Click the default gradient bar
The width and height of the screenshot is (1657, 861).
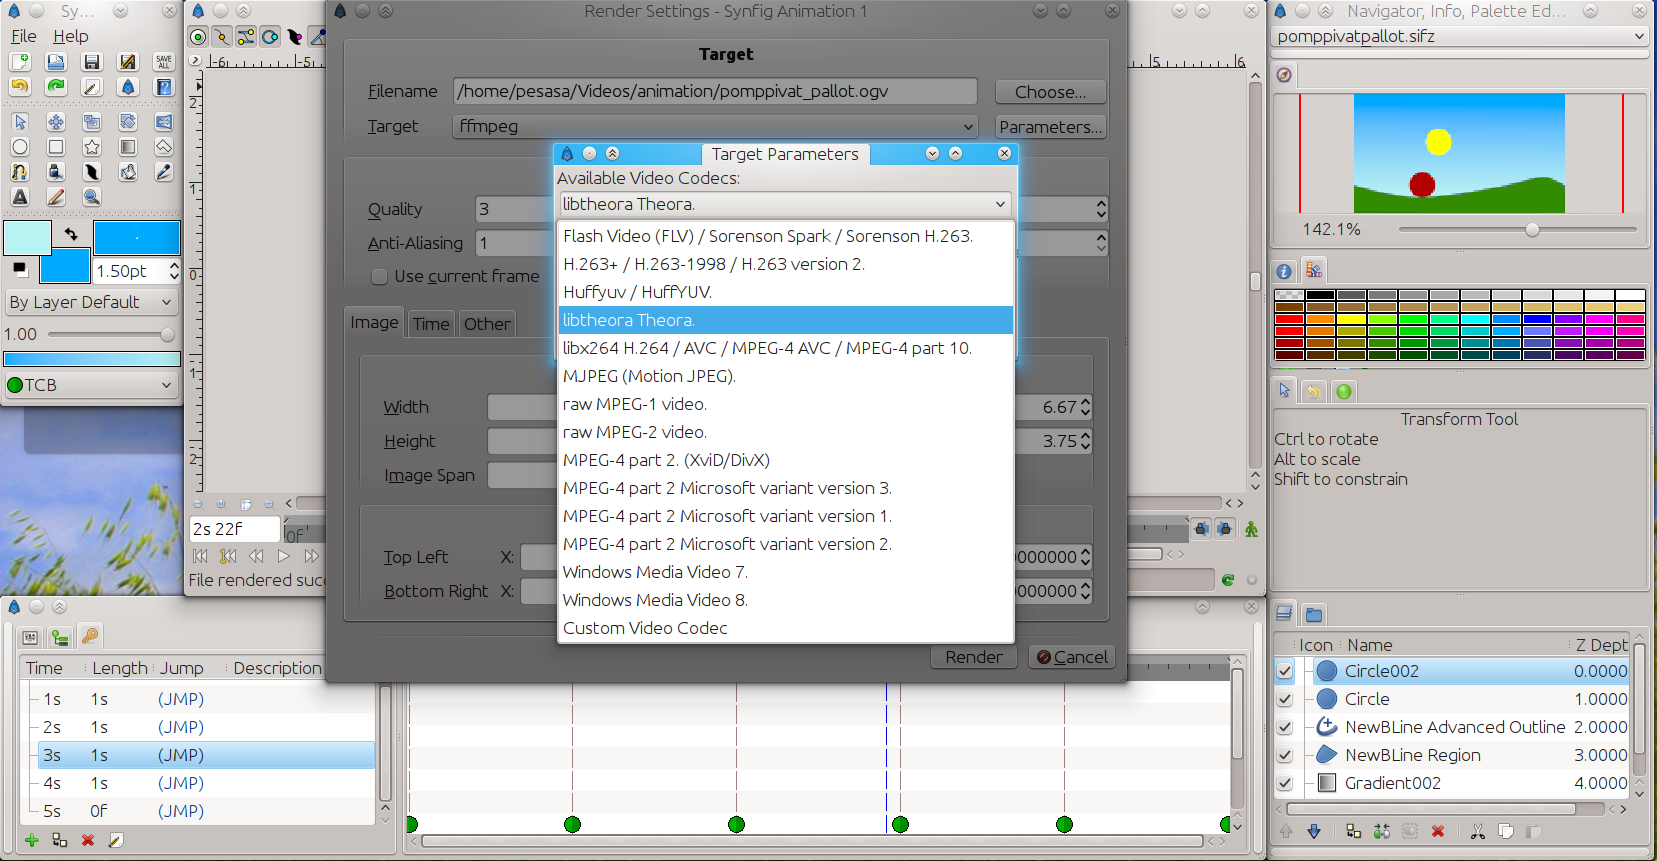(x=92, y=359)
